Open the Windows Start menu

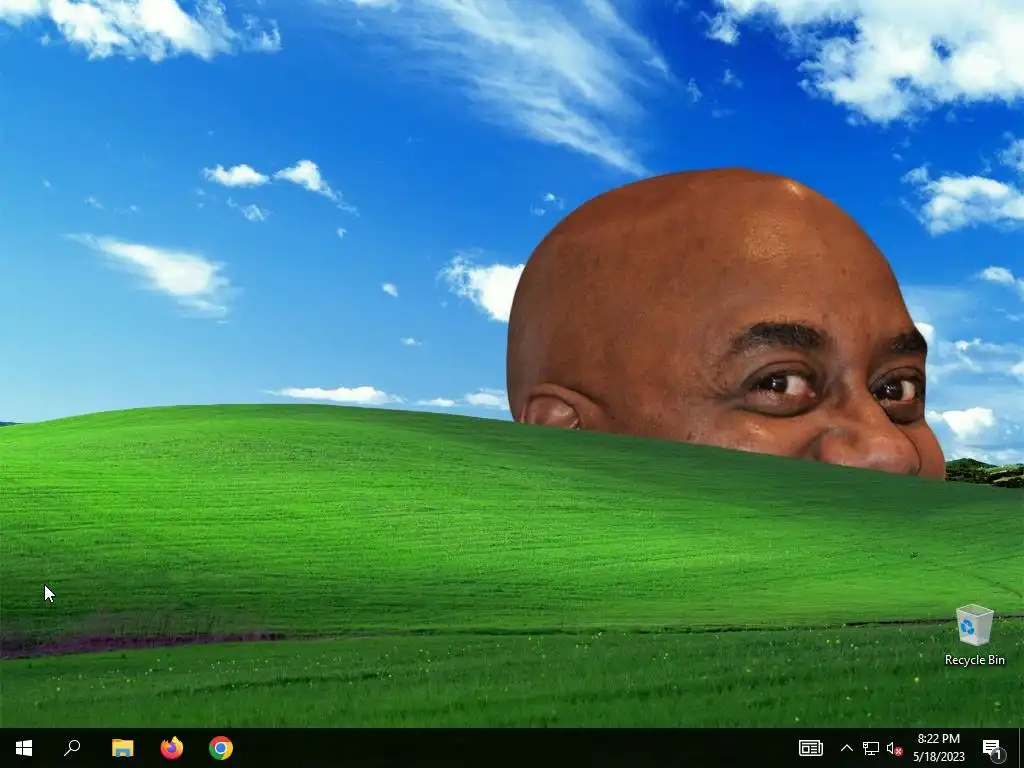24,748
